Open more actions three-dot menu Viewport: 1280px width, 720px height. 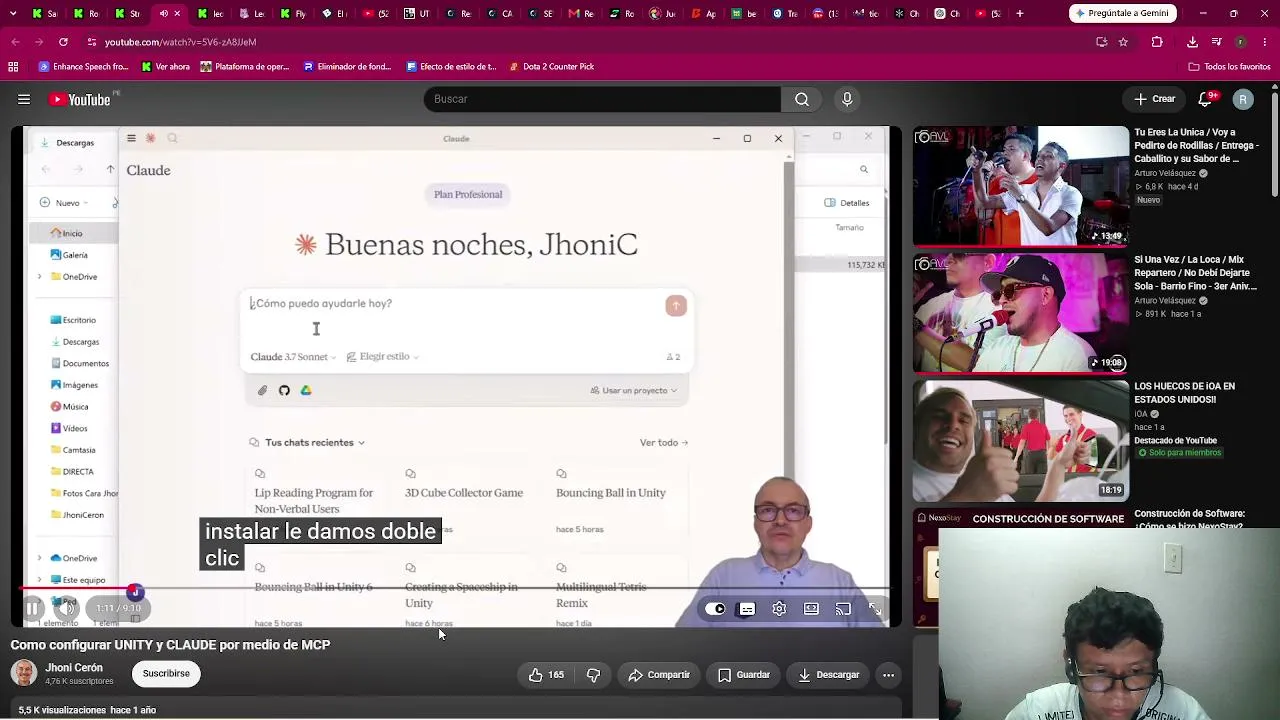(x=888, y=675)
